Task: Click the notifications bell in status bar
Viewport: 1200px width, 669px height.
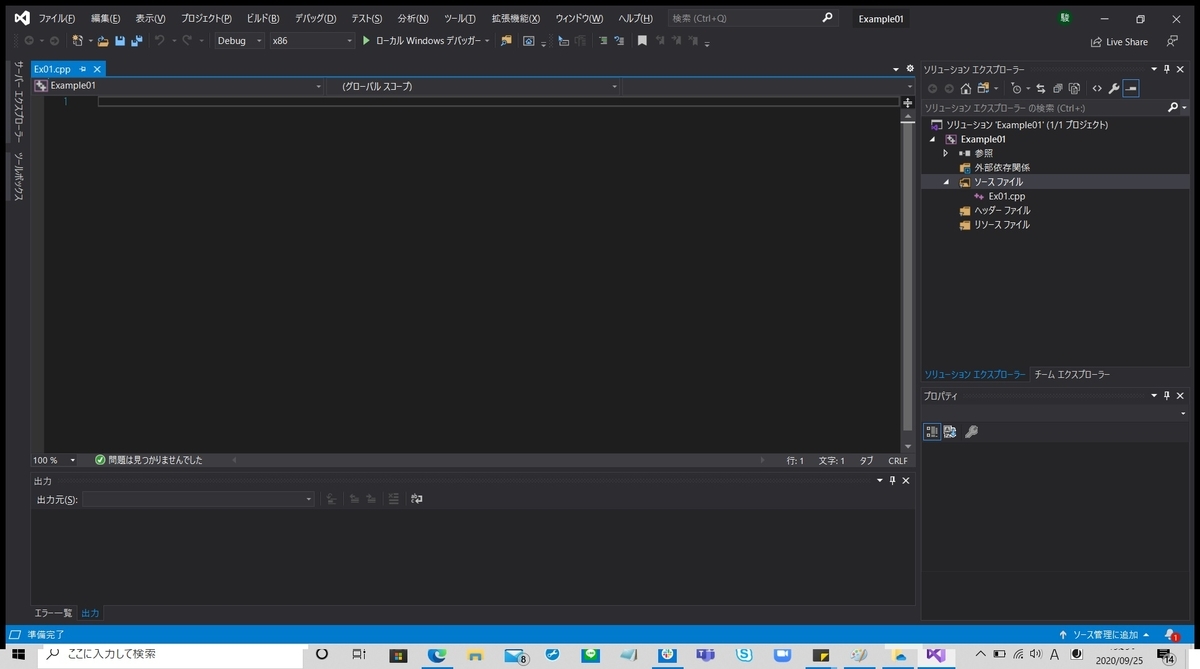Action: [x=1170, y=635]
